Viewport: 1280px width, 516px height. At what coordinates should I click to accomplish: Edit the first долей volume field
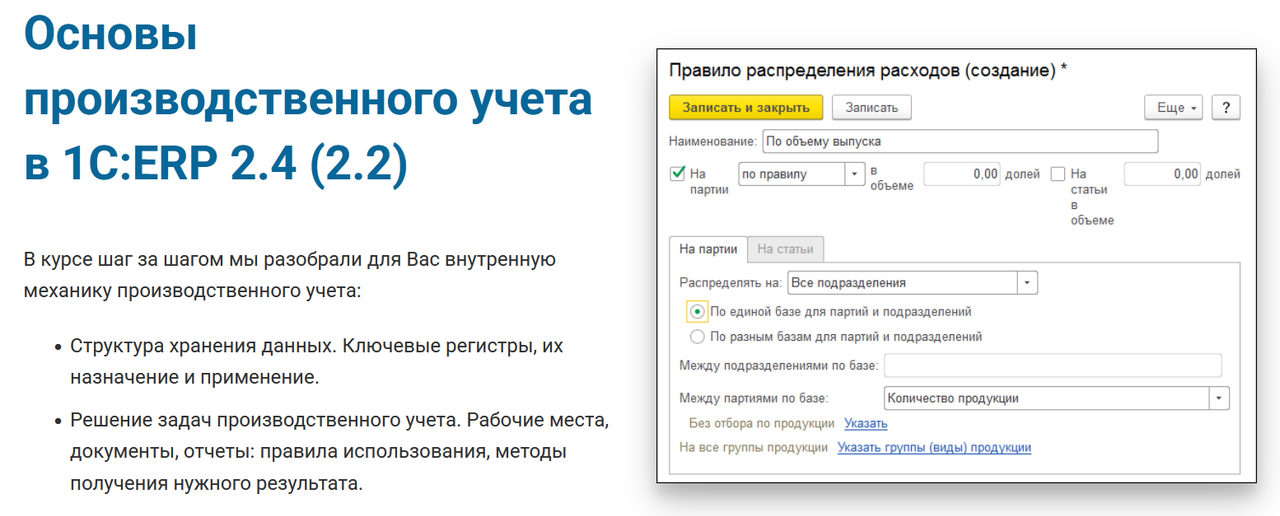click(x=962, y=174)
